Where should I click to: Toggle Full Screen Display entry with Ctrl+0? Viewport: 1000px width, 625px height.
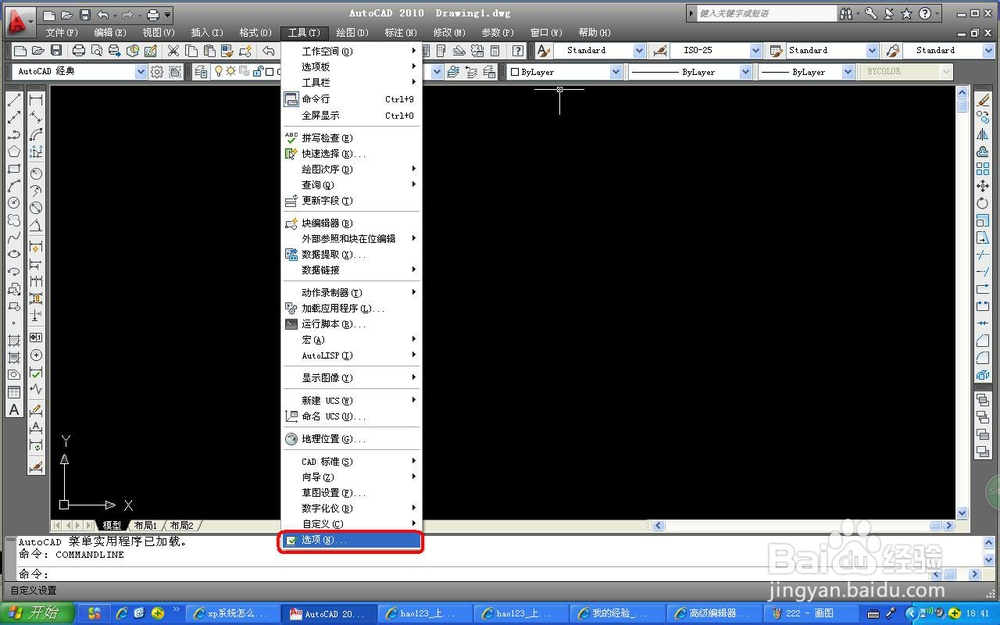(x=351, y=115)
